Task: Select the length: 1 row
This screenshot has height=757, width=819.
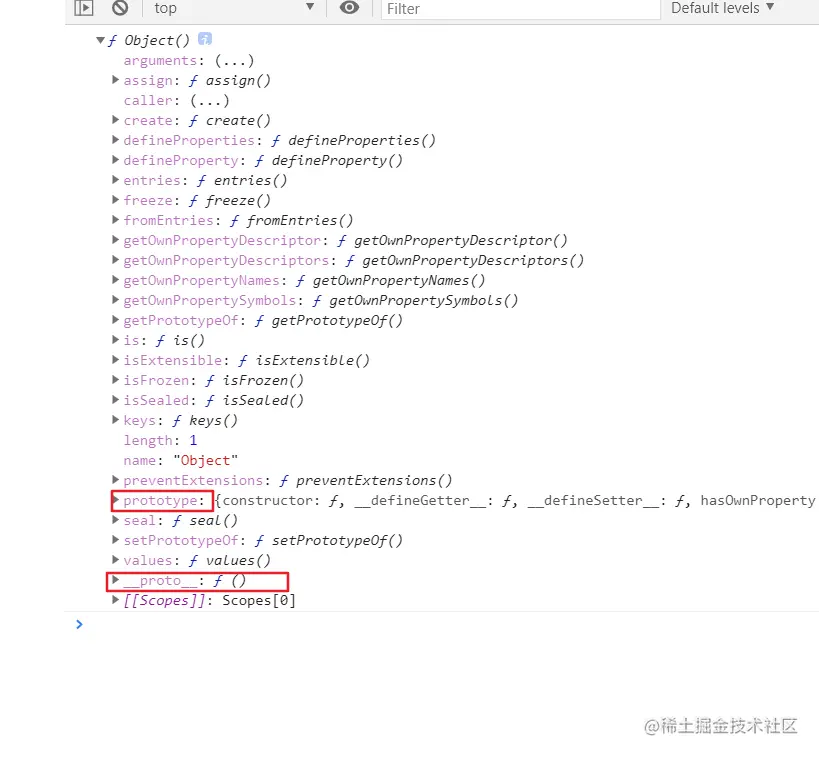Action: [x=160, y=440]
